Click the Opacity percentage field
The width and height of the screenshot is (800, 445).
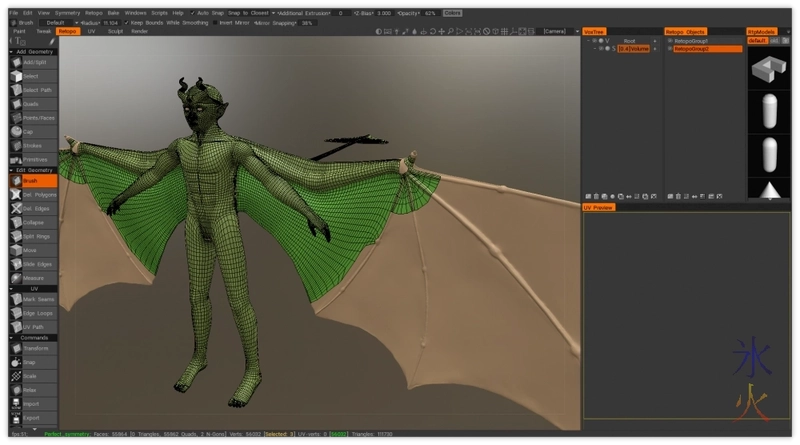pyautogui.click(x=430, y=13)
